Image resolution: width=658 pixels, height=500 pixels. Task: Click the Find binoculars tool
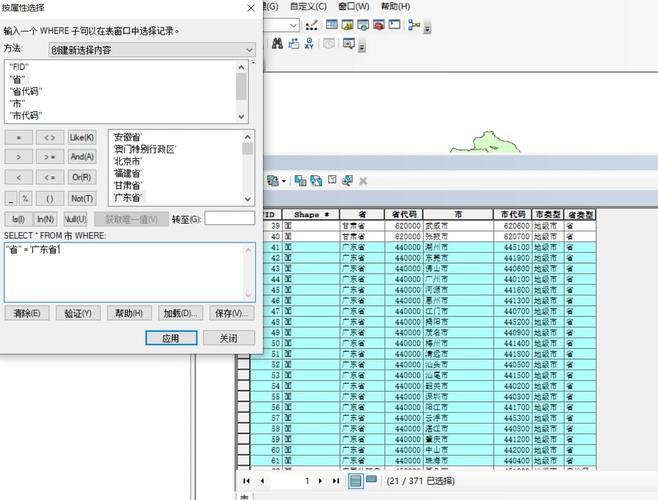277,44
